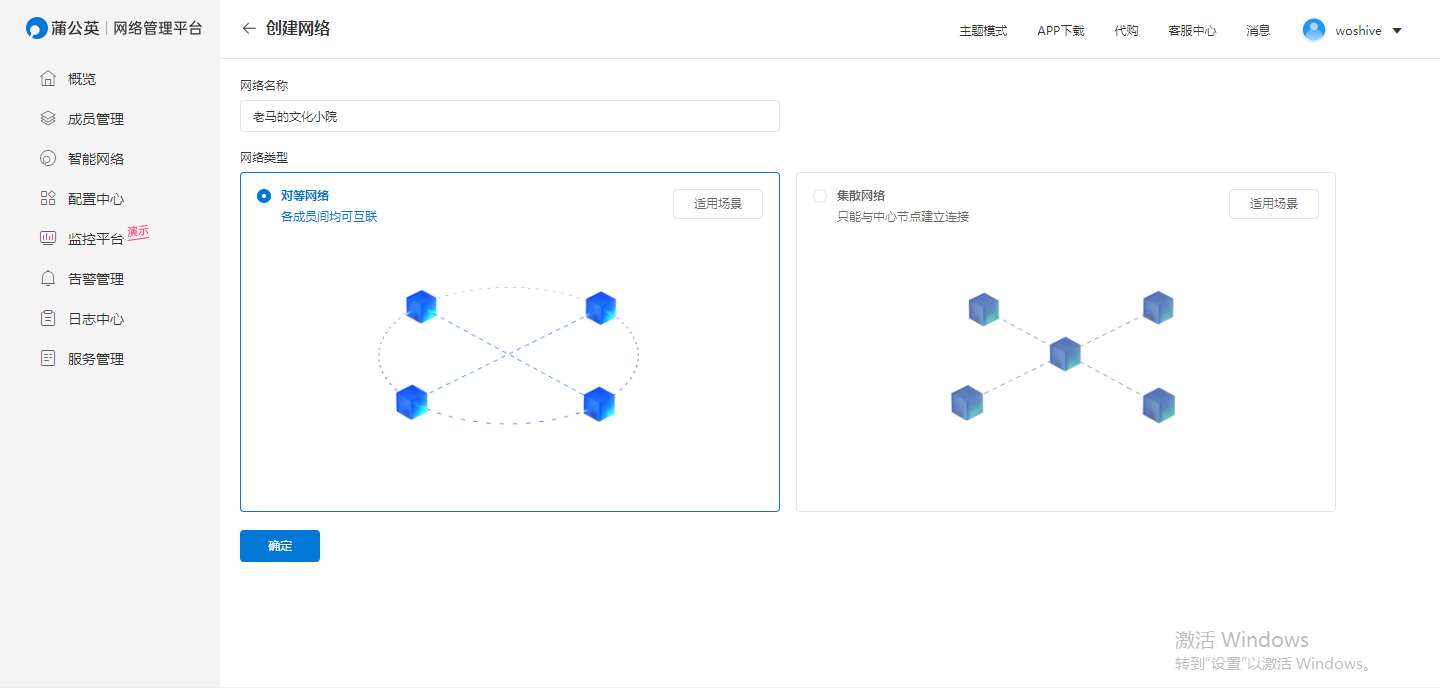This screenshot has width=1440, height=690.
Task: Click the overview home icon in sidebar
Action: click(47, 79)
